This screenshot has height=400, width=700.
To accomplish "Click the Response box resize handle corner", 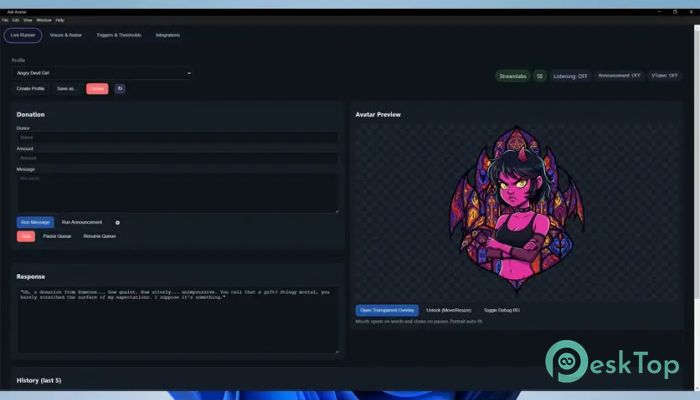I will coord(337,352).
